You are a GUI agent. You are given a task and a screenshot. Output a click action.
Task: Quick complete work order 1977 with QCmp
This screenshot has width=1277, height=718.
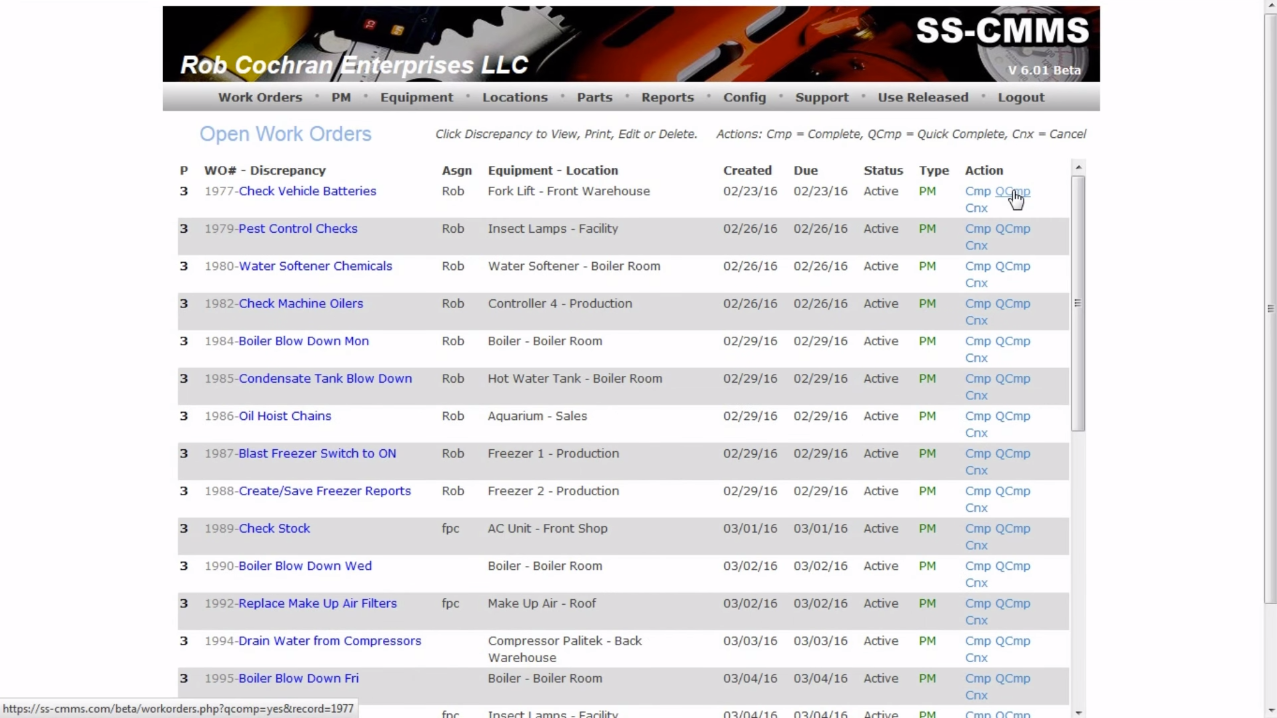(x=1012, y=191)
